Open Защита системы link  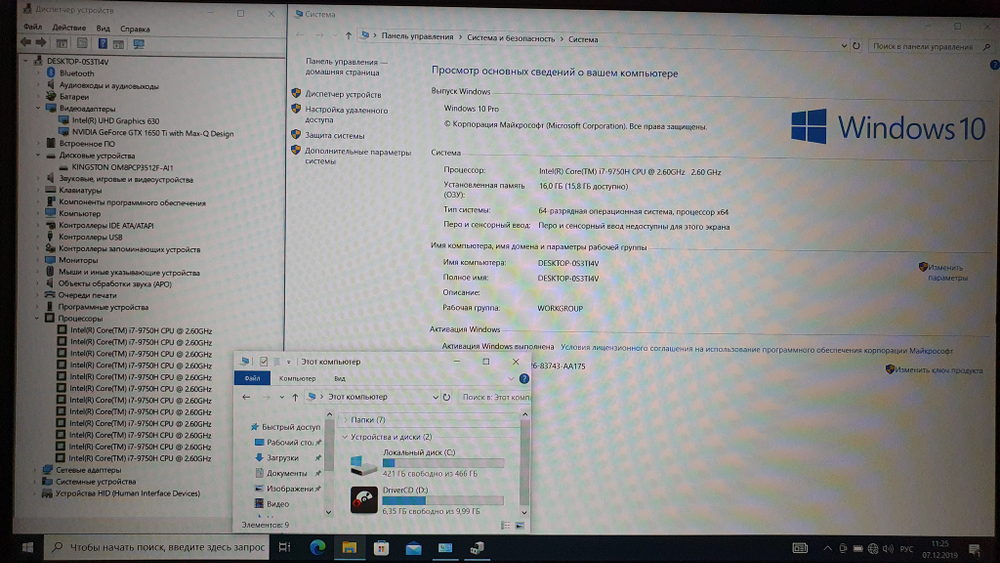point(335,135)
